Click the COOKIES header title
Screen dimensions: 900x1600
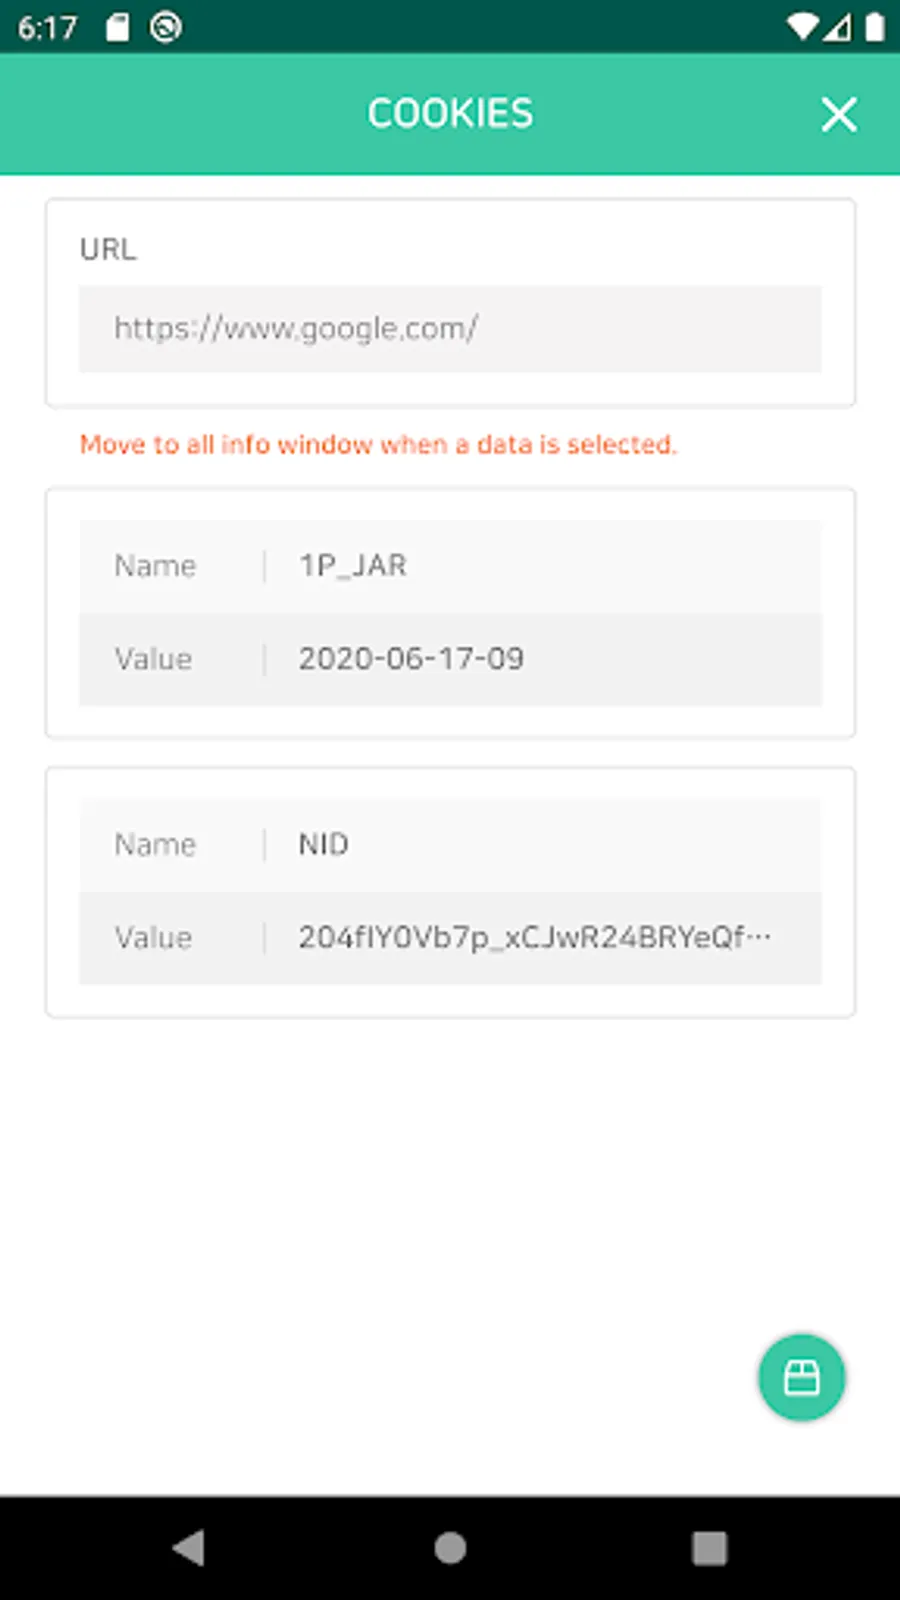[450, 114]
